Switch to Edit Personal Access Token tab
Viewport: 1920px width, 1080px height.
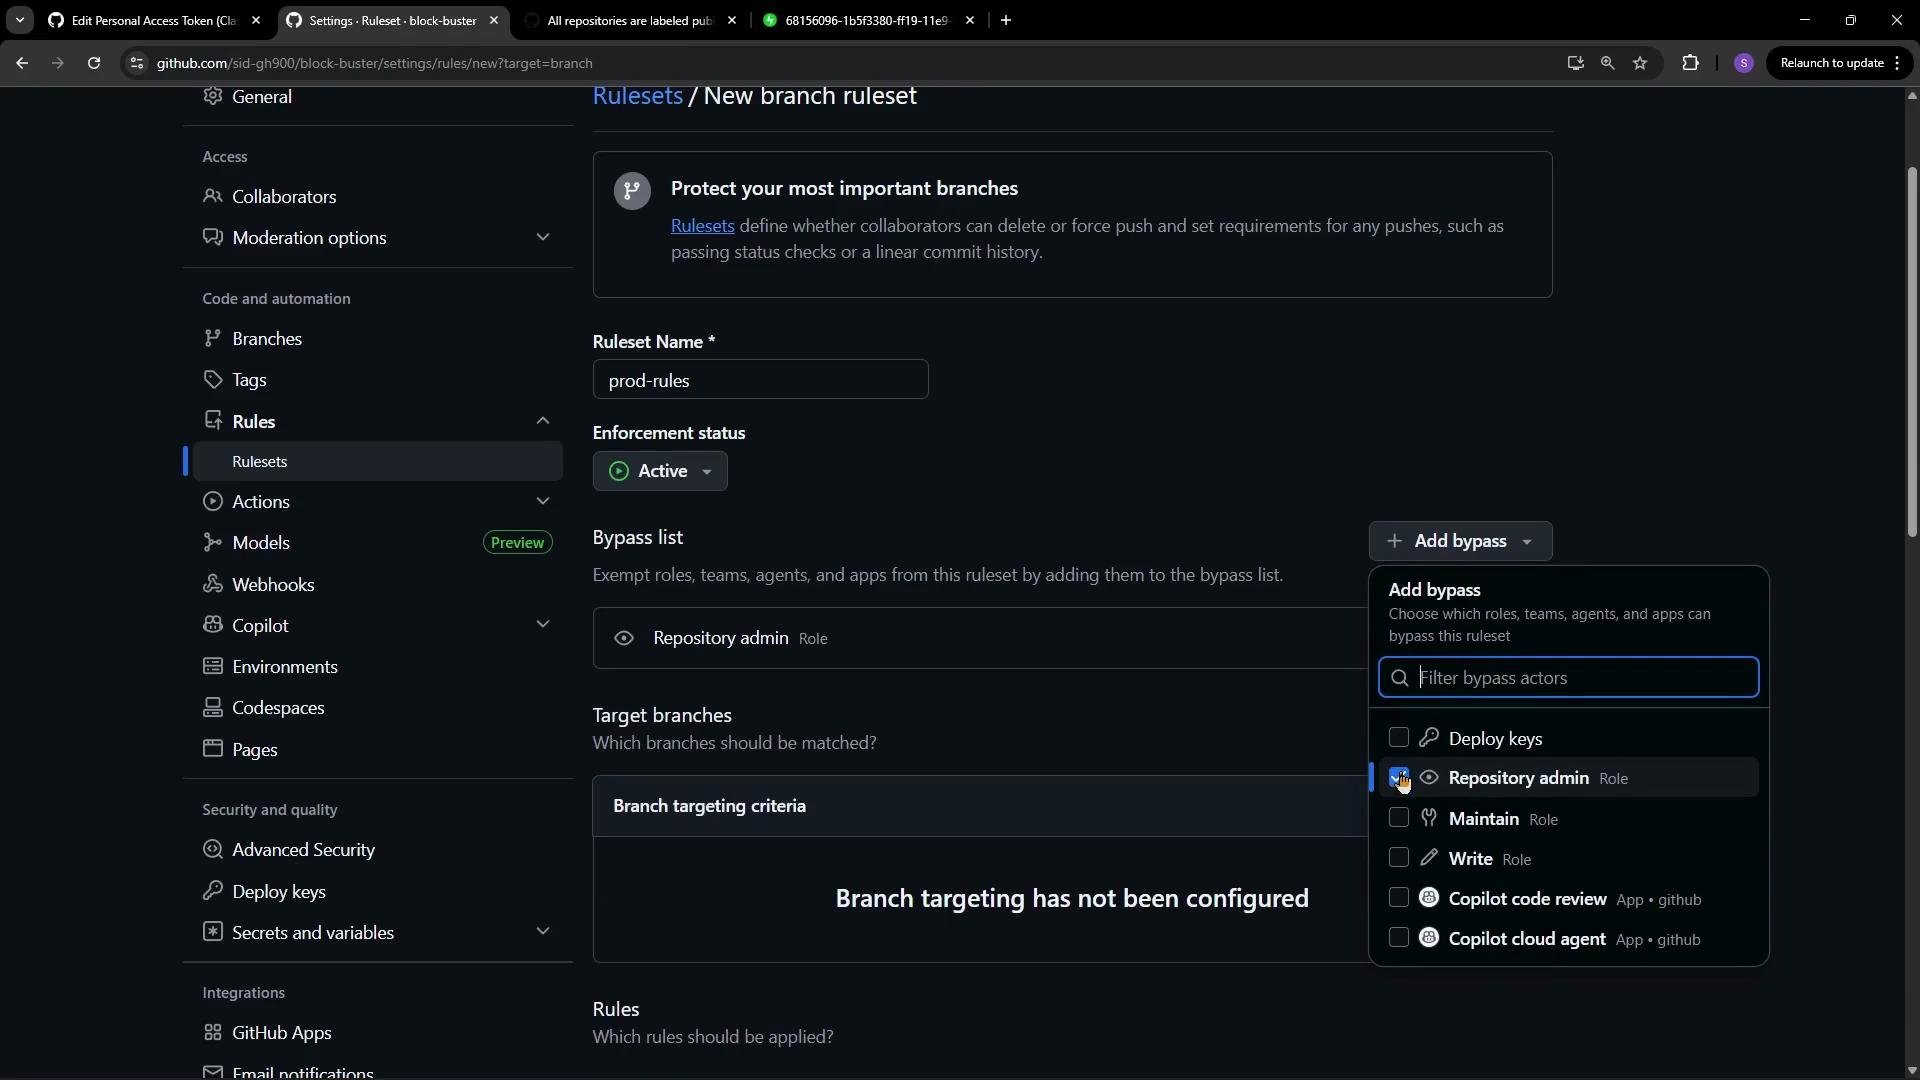point(155,20)
